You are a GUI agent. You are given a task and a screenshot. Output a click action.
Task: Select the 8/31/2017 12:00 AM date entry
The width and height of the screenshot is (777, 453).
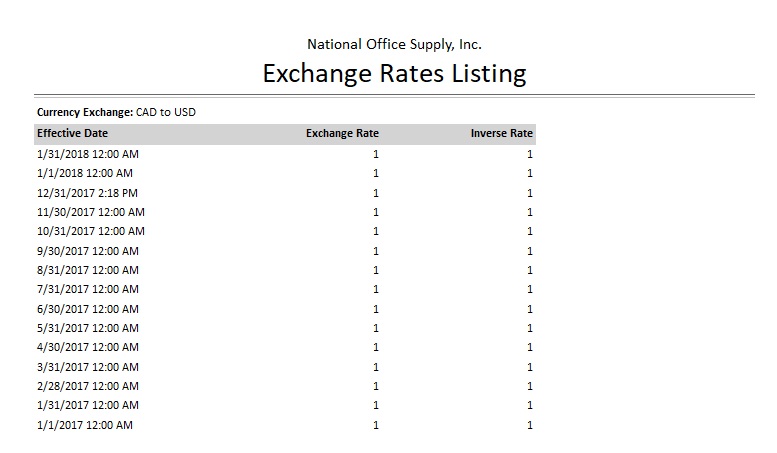[x=87, y=270]
